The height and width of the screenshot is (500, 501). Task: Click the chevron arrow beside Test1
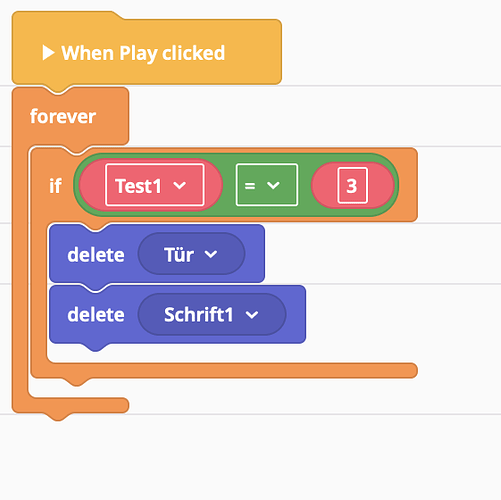coord(180,185)
